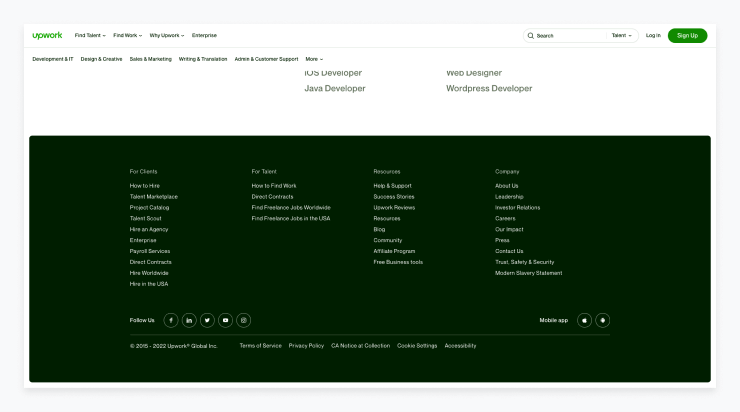Open Upwork LinkedIn page icon
The width and height of the screenshot is (740, 412).
(x=189, y=320)
